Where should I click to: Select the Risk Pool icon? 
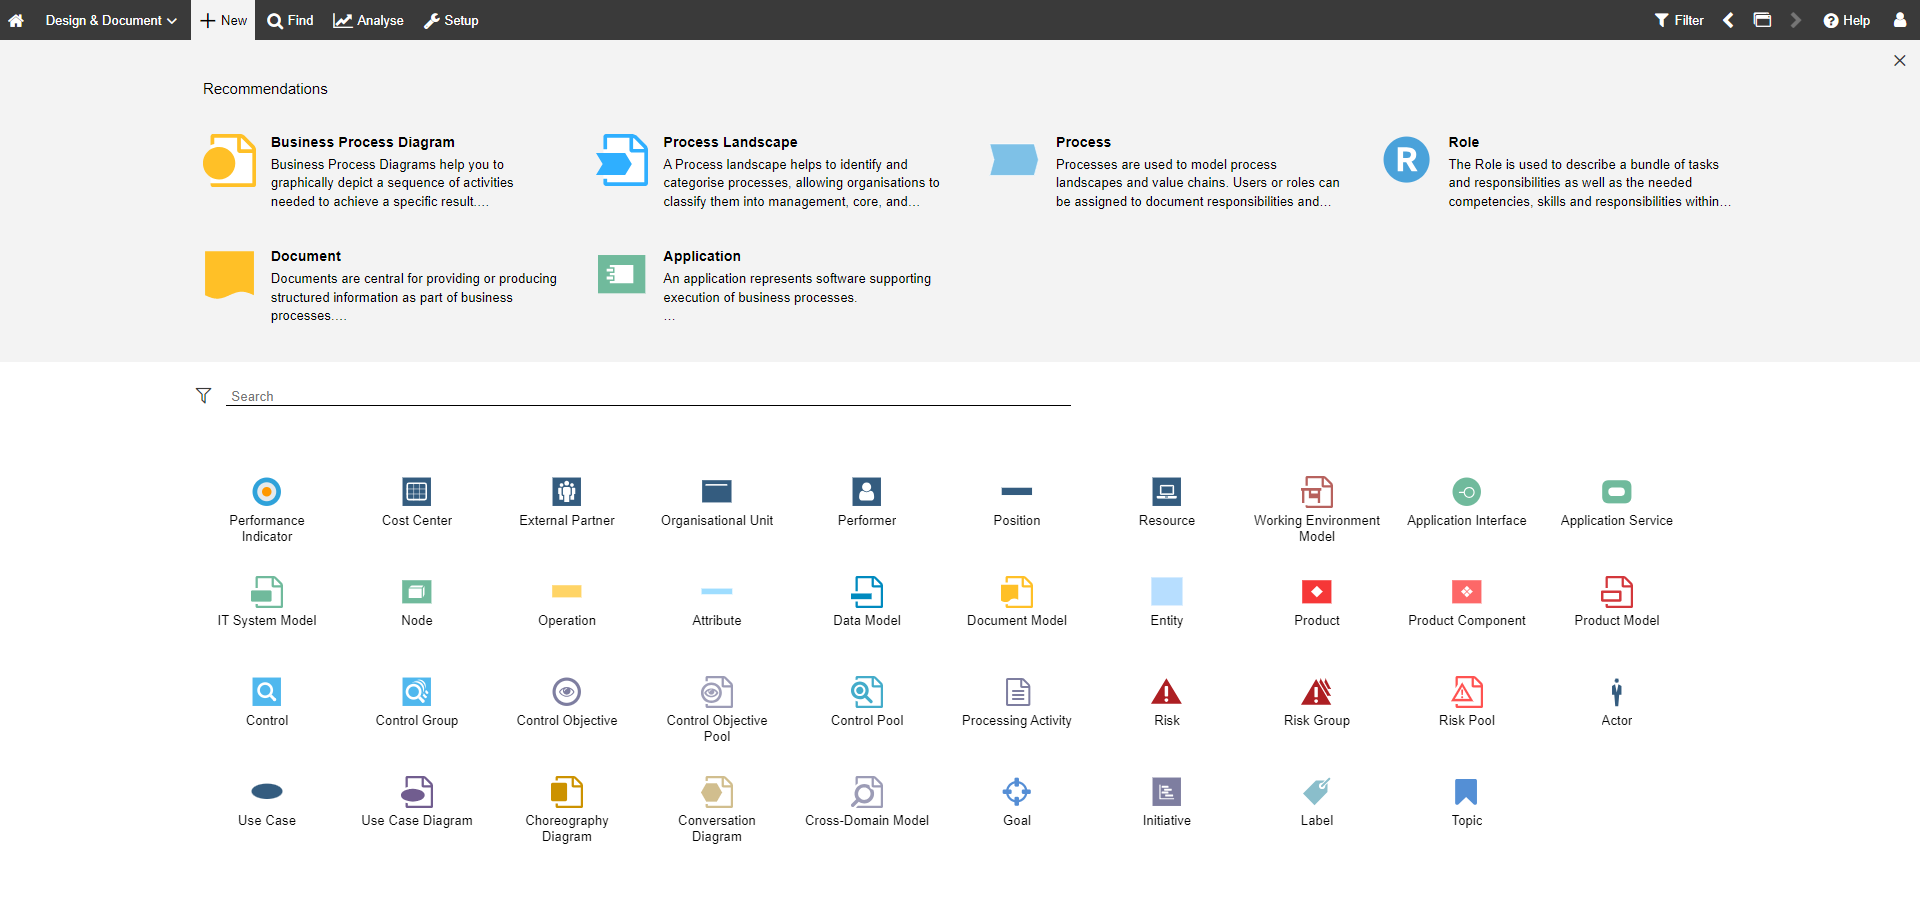point(1467,691)
